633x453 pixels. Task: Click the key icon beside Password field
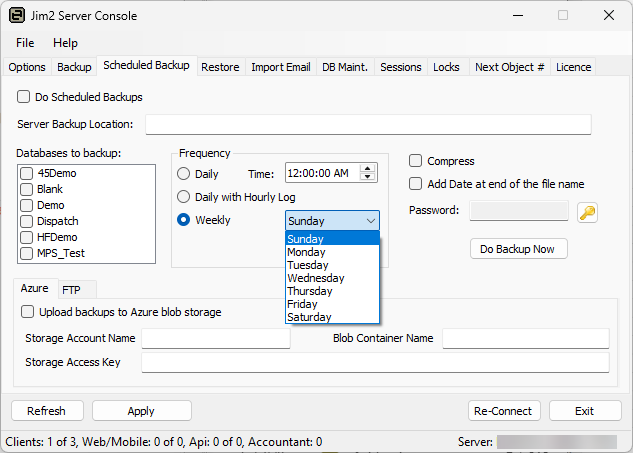[587, 211]
